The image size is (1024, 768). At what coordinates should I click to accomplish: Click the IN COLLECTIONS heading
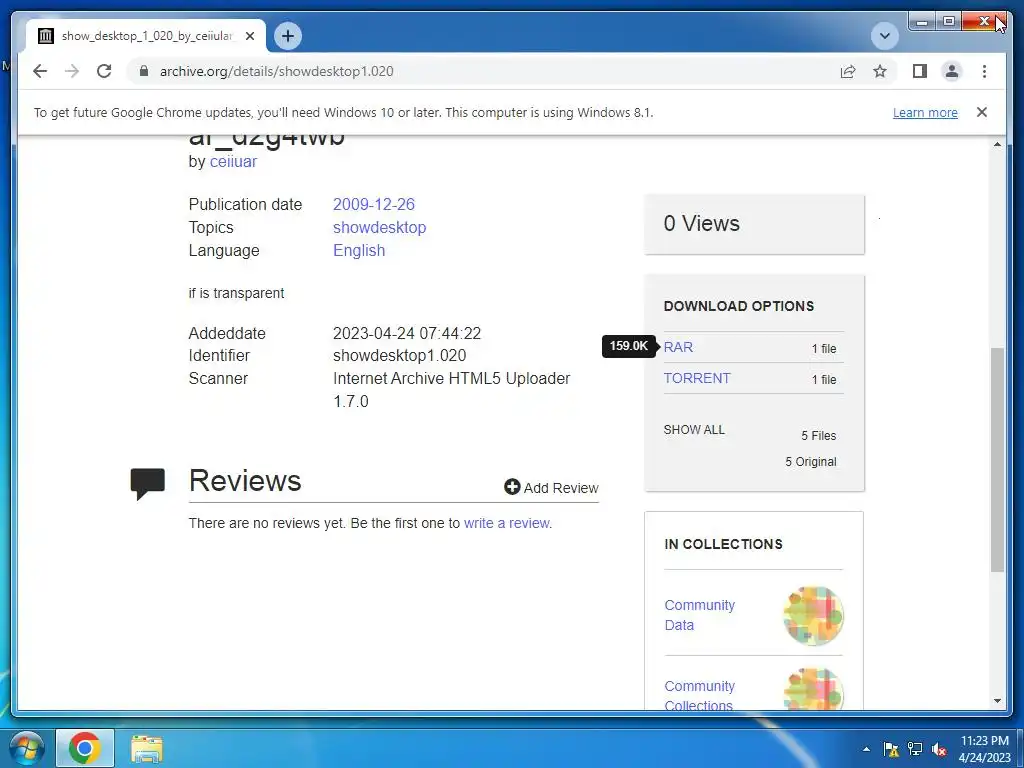pos(724,544)
